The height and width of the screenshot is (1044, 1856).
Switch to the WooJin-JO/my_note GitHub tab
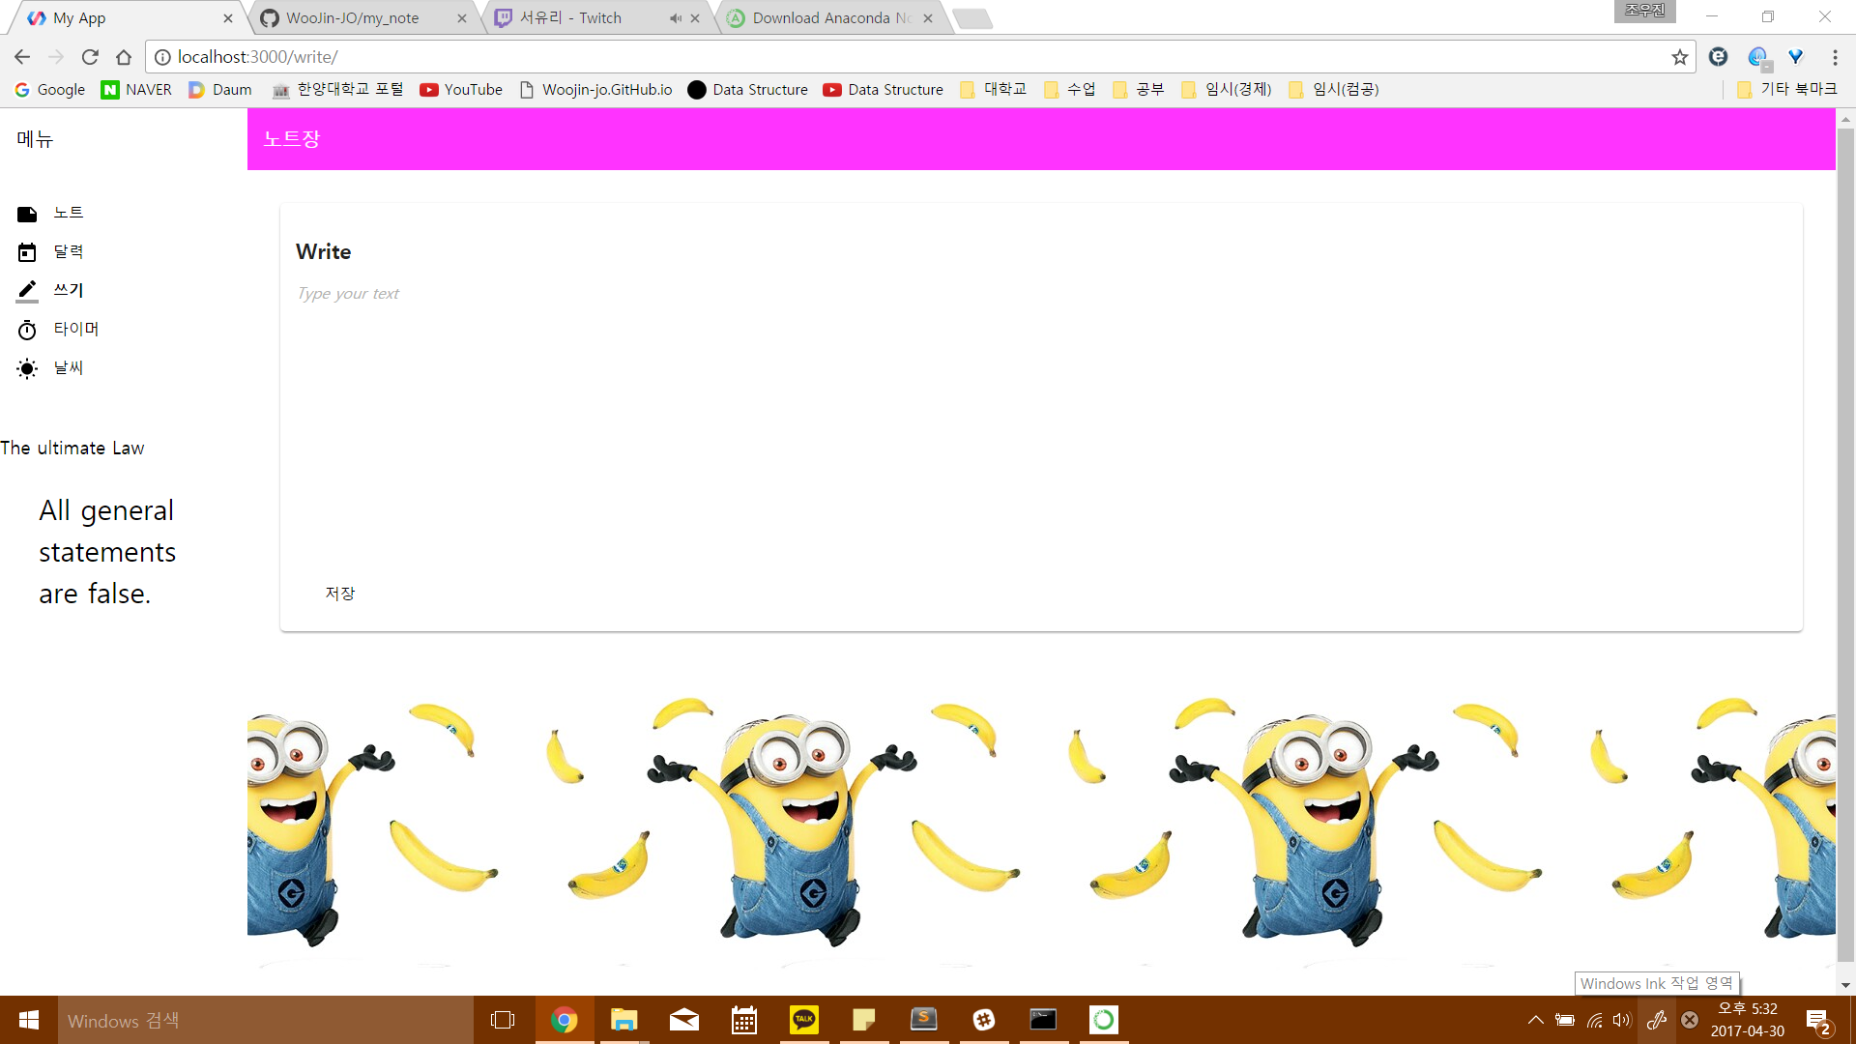[x=362, y=18]
